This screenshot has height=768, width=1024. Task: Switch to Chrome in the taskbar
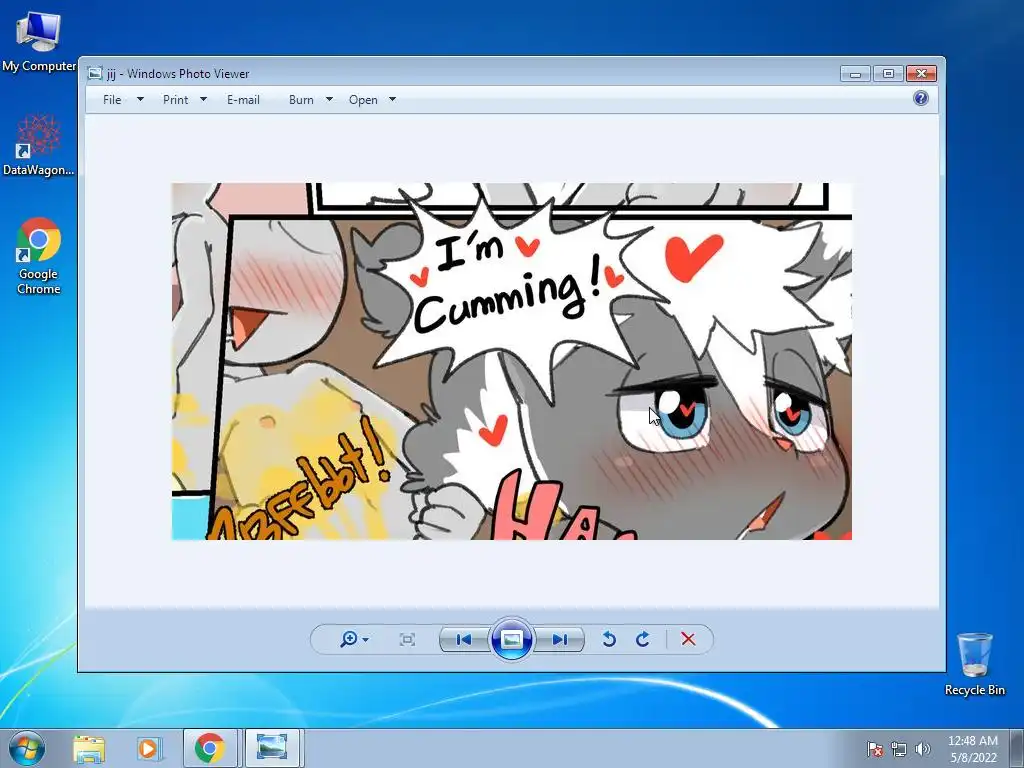(x=210, y=748)
